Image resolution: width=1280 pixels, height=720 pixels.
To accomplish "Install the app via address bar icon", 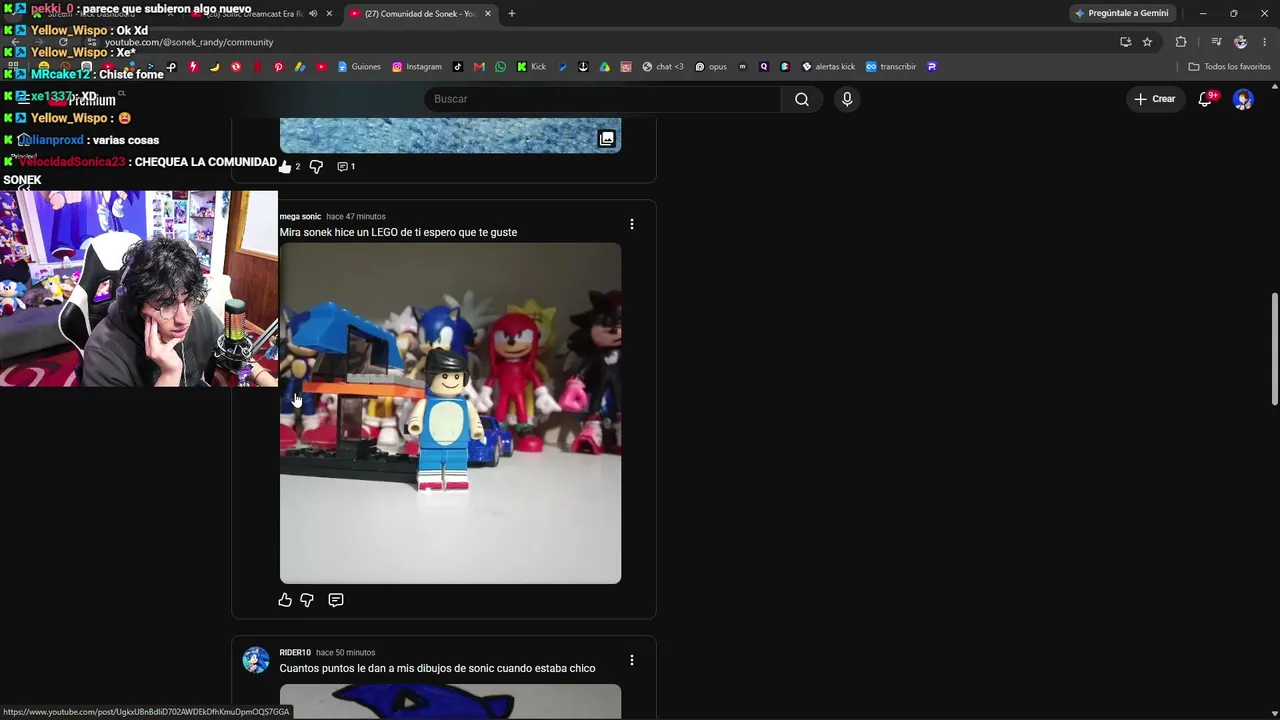I will point(1125,42).
